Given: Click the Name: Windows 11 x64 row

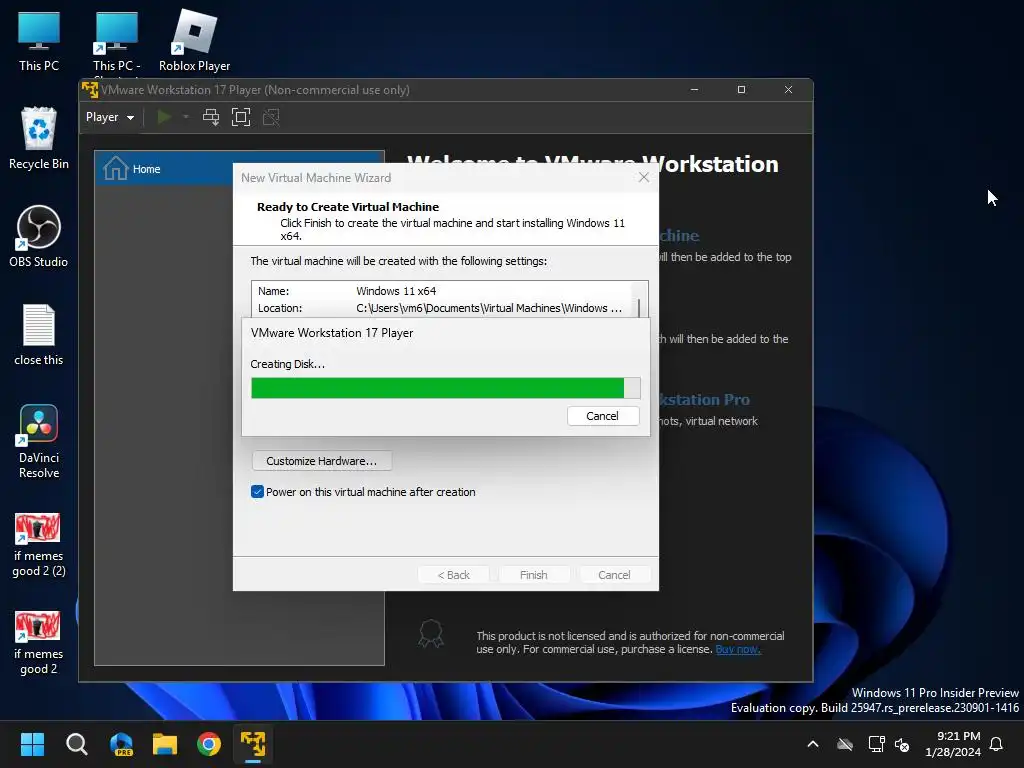Looking at the screenshot, I should (x=441, y=291).
